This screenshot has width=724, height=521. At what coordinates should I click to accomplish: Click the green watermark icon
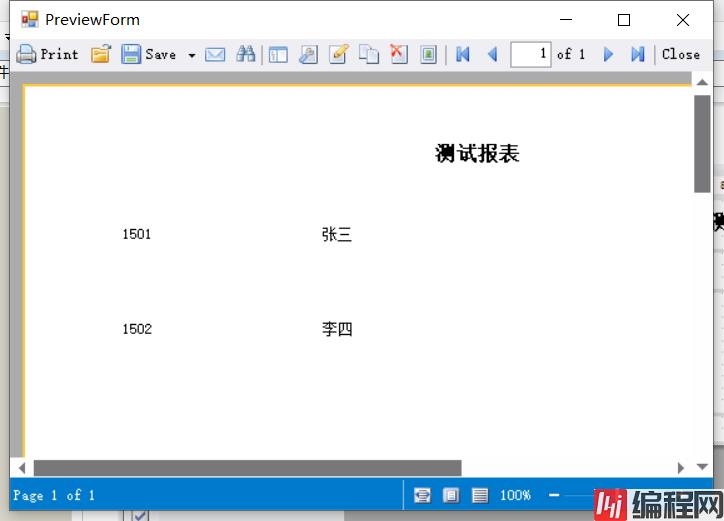point(428,54)
